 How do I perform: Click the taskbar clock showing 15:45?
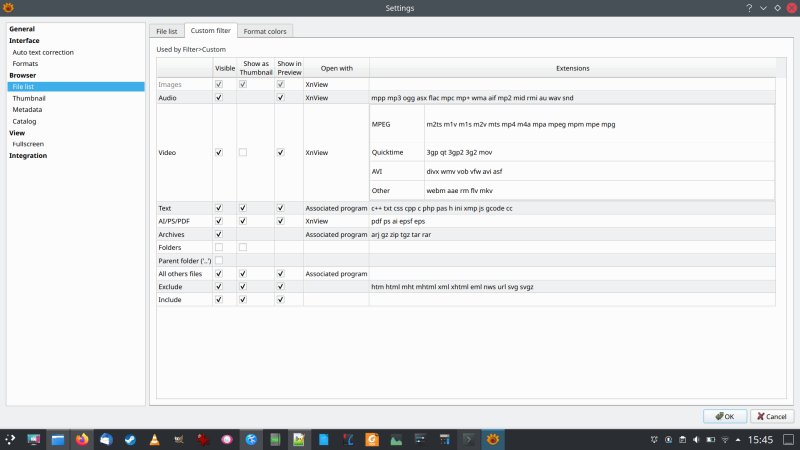coord(760,439)
